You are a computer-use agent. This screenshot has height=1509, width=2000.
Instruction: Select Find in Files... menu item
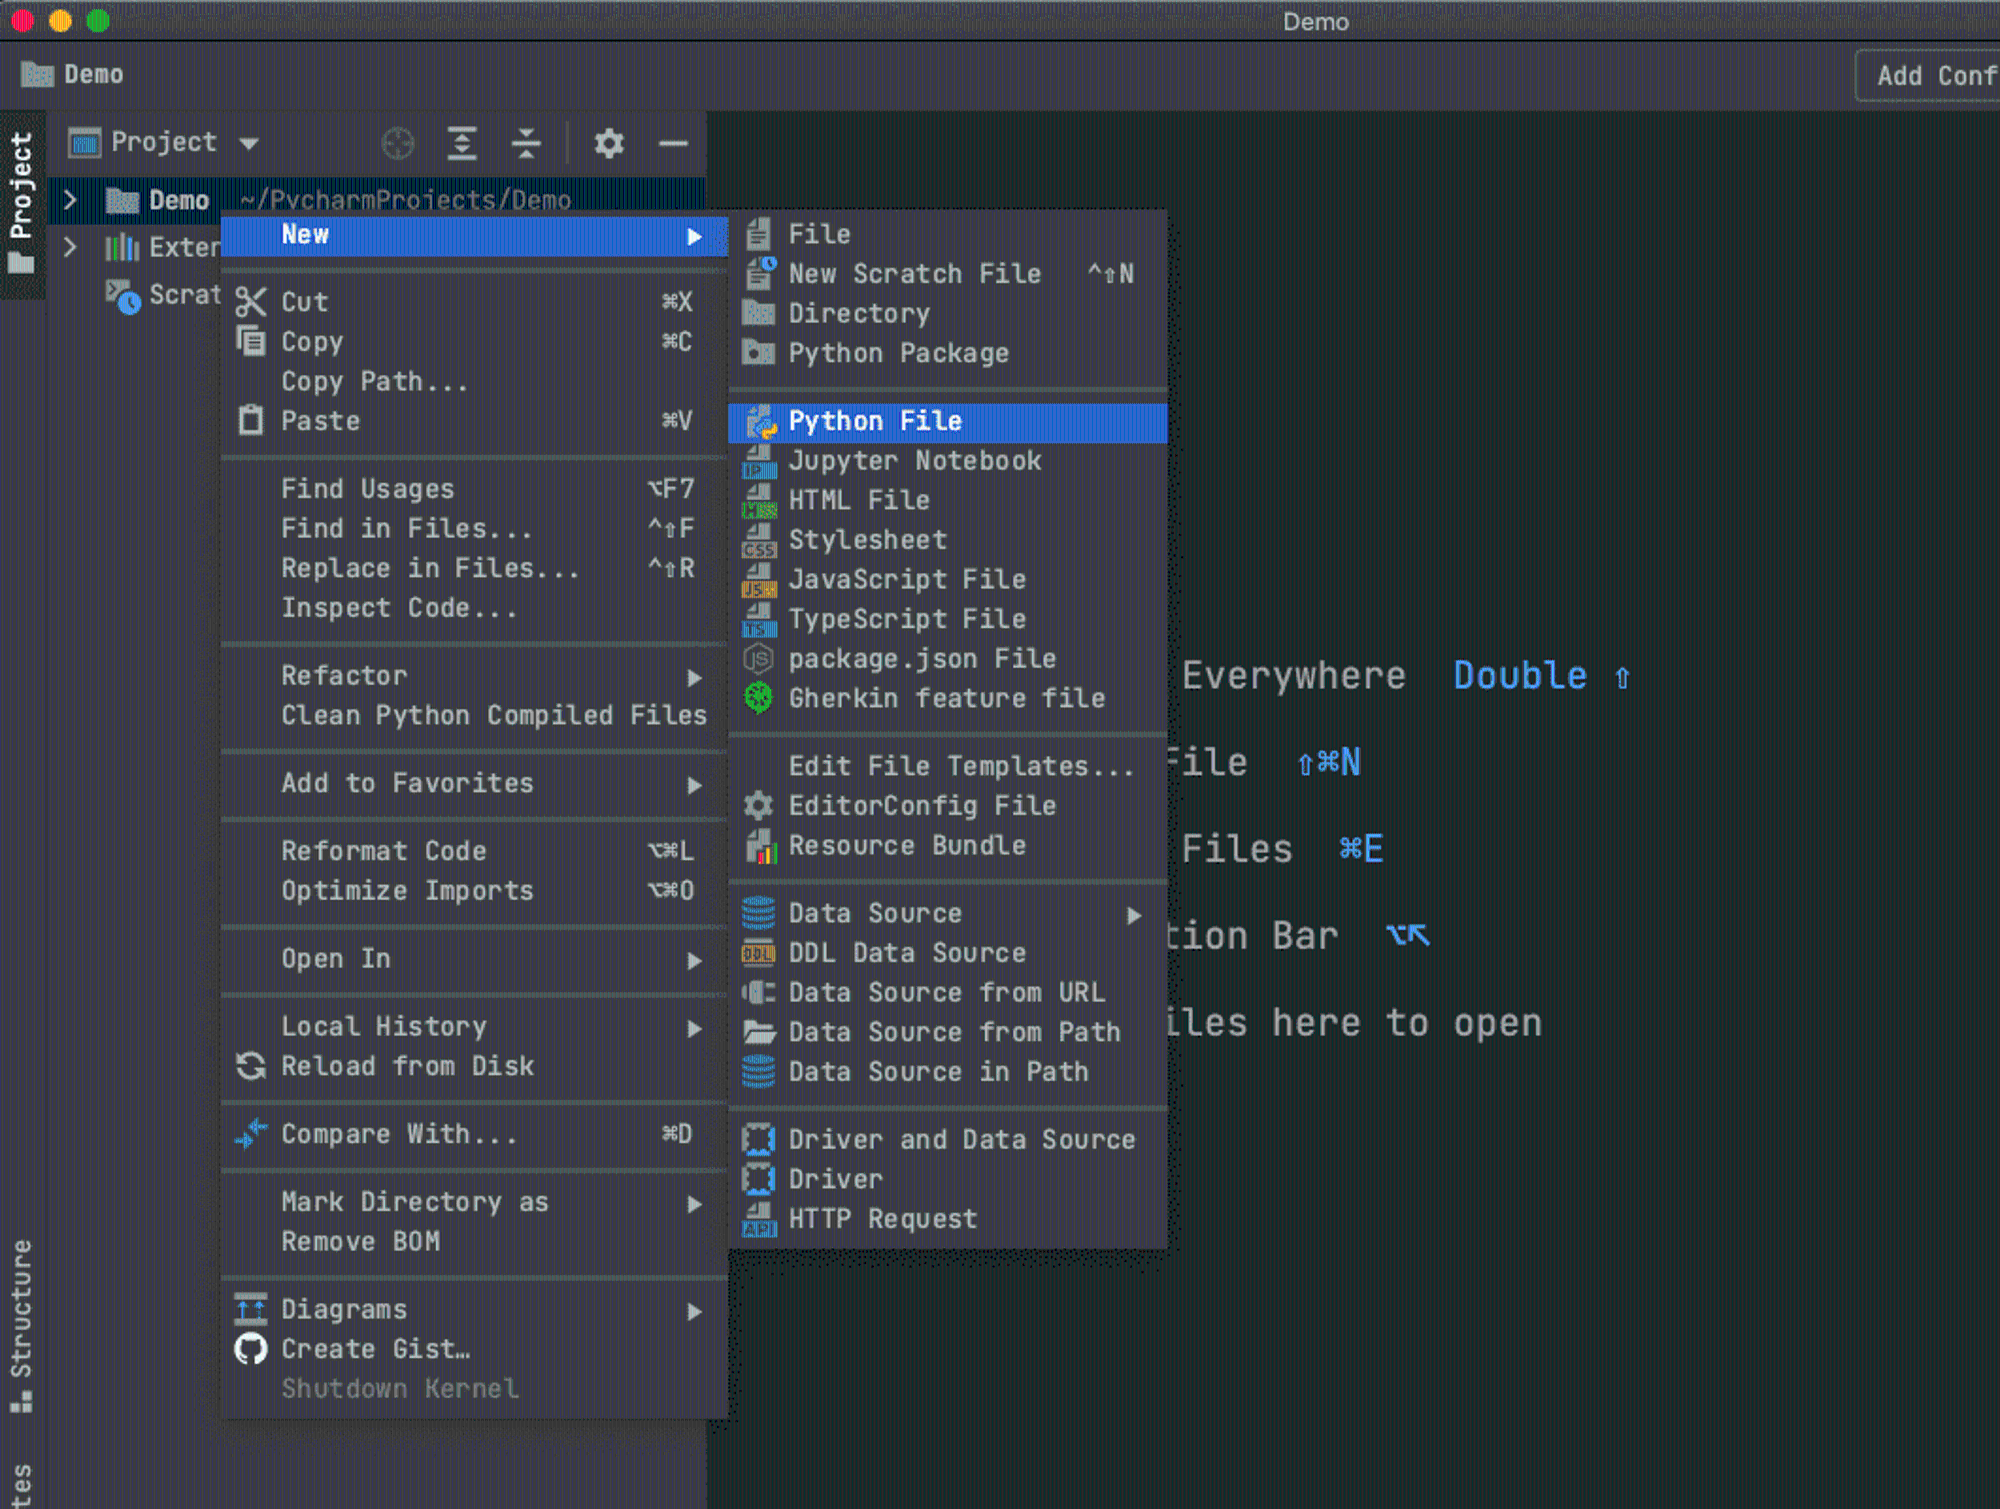pos(474,529)
